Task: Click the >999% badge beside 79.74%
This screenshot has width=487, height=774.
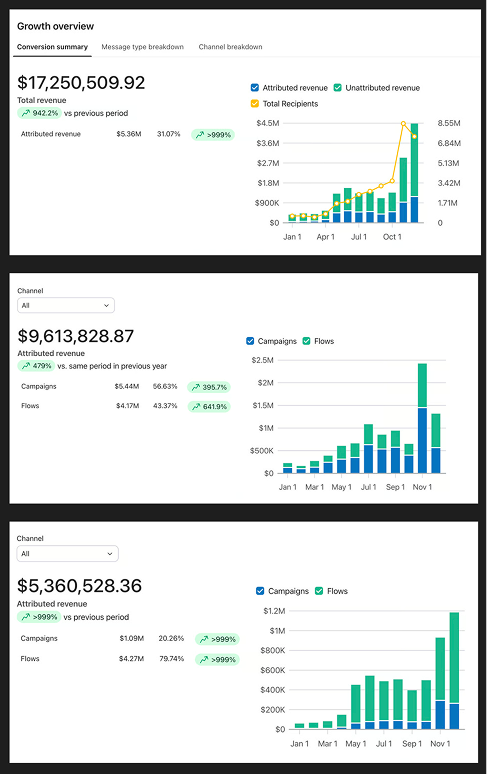Action: [217, 659]
